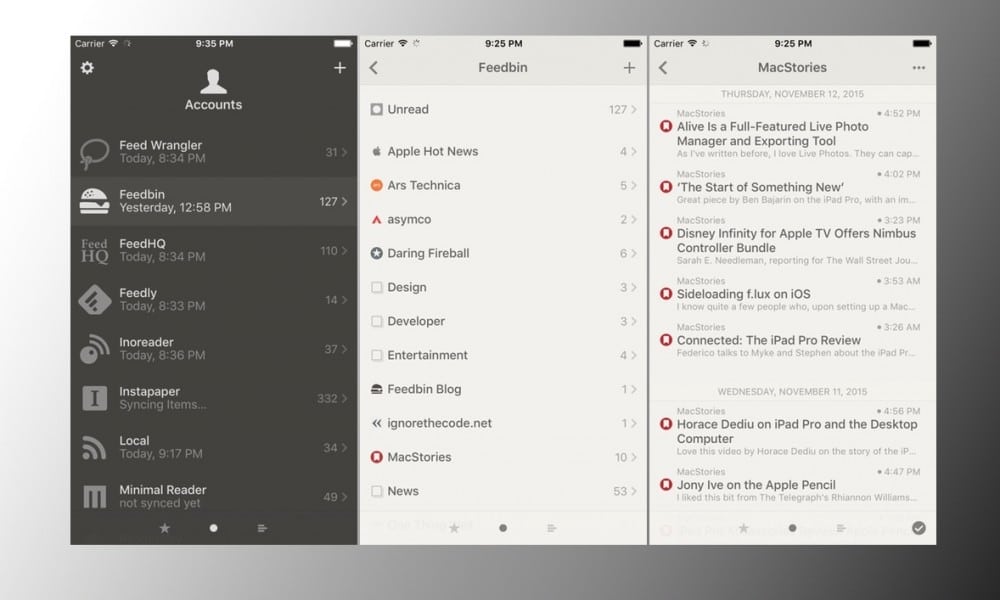The width and height of the screenshot is (1000, 600).
Task: Expand Apple Hot News chevron
Action: [x=634, y=151]
